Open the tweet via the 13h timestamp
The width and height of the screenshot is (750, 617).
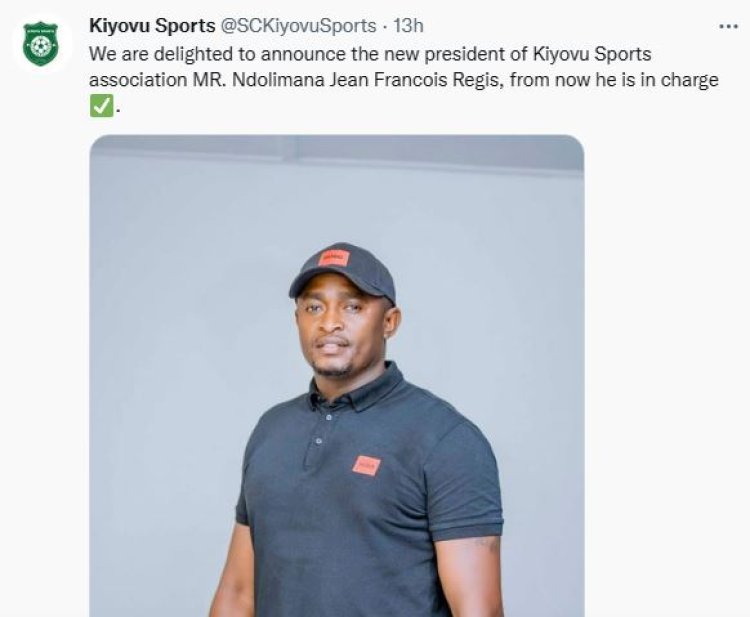(408, 26)
